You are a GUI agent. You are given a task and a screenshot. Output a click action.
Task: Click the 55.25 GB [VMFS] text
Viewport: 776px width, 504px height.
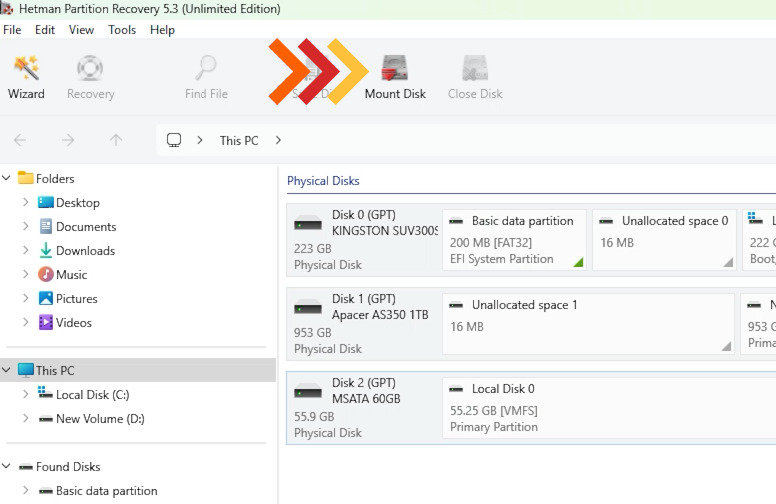(x=493, y=411)
